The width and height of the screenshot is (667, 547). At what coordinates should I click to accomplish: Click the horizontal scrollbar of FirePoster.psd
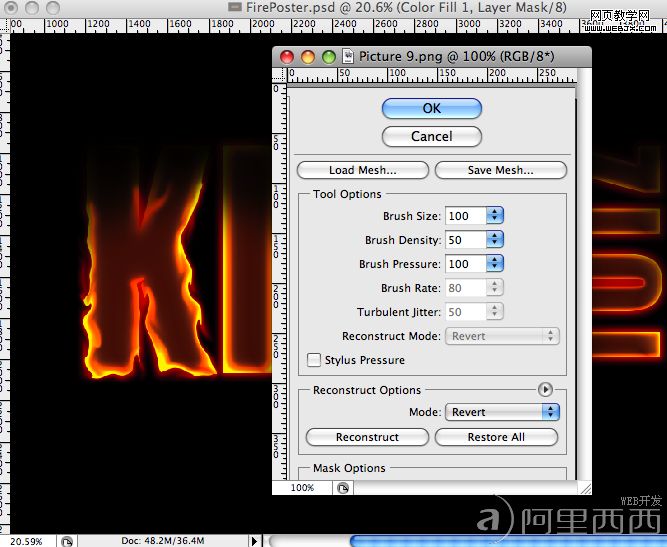coord(466,541)
